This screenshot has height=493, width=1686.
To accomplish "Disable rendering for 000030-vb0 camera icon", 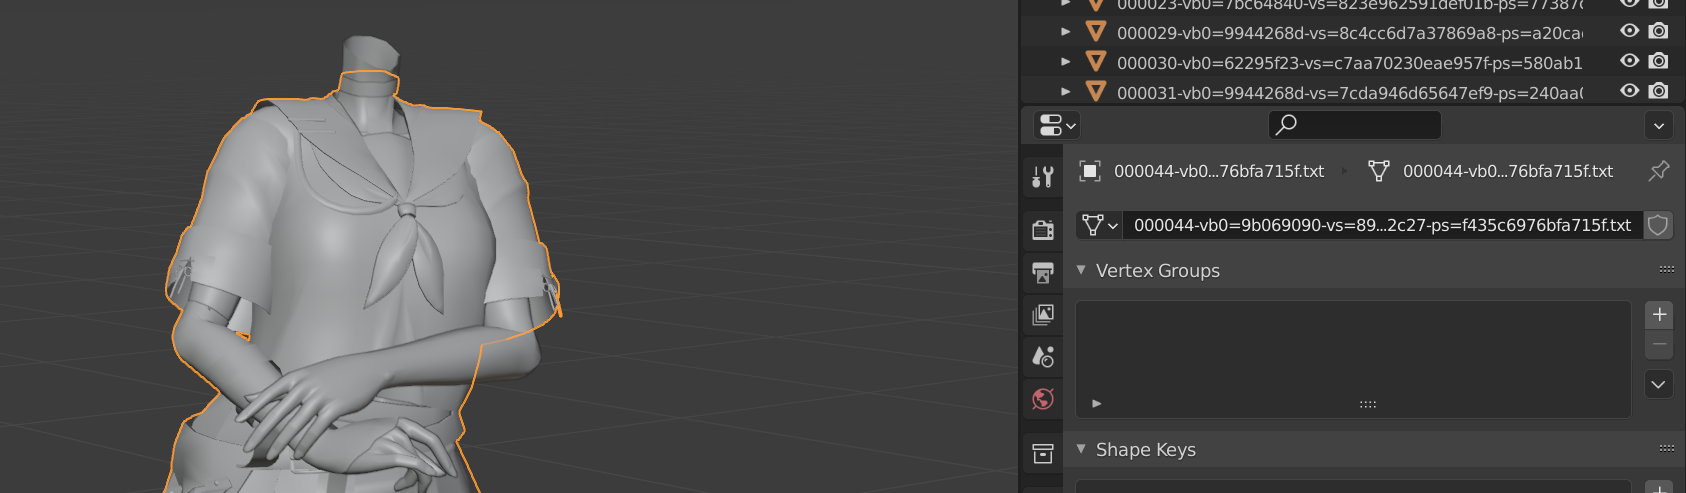I will click(x=1658, y=61).
